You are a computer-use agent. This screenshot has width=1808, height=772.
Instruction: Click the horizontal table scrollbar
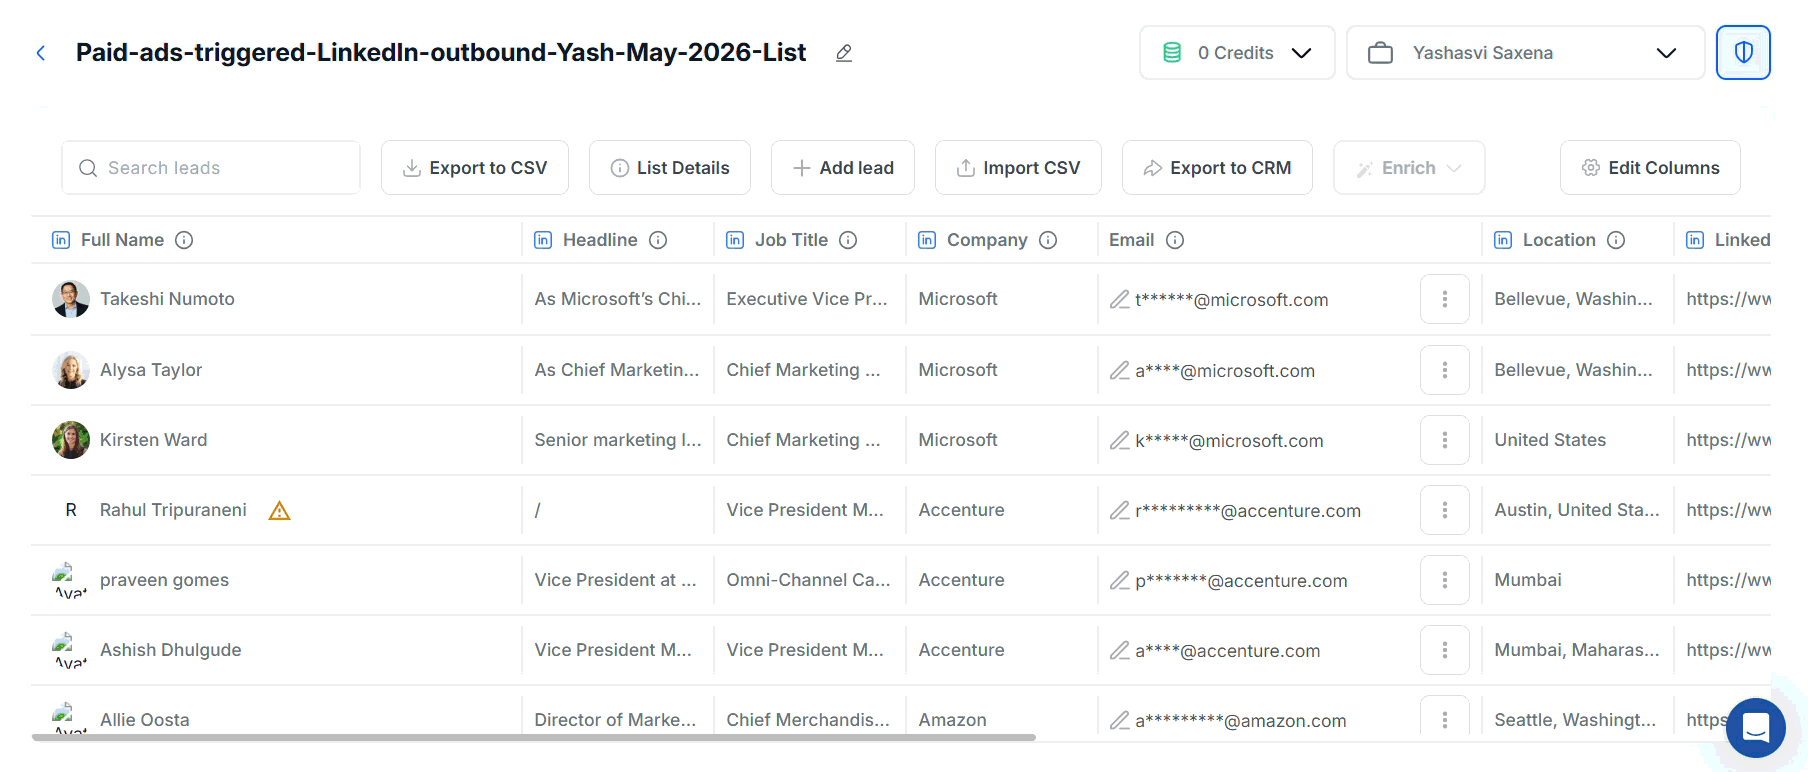tap(534, 737)
